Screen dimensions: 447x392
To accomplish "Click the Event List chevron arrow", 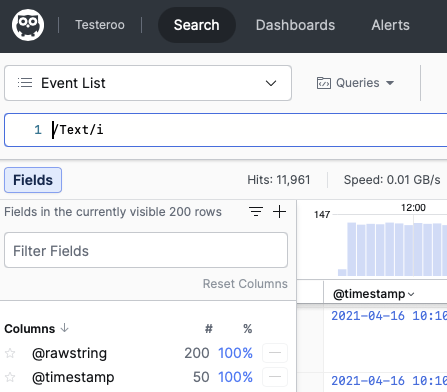I will coord(271,83).
